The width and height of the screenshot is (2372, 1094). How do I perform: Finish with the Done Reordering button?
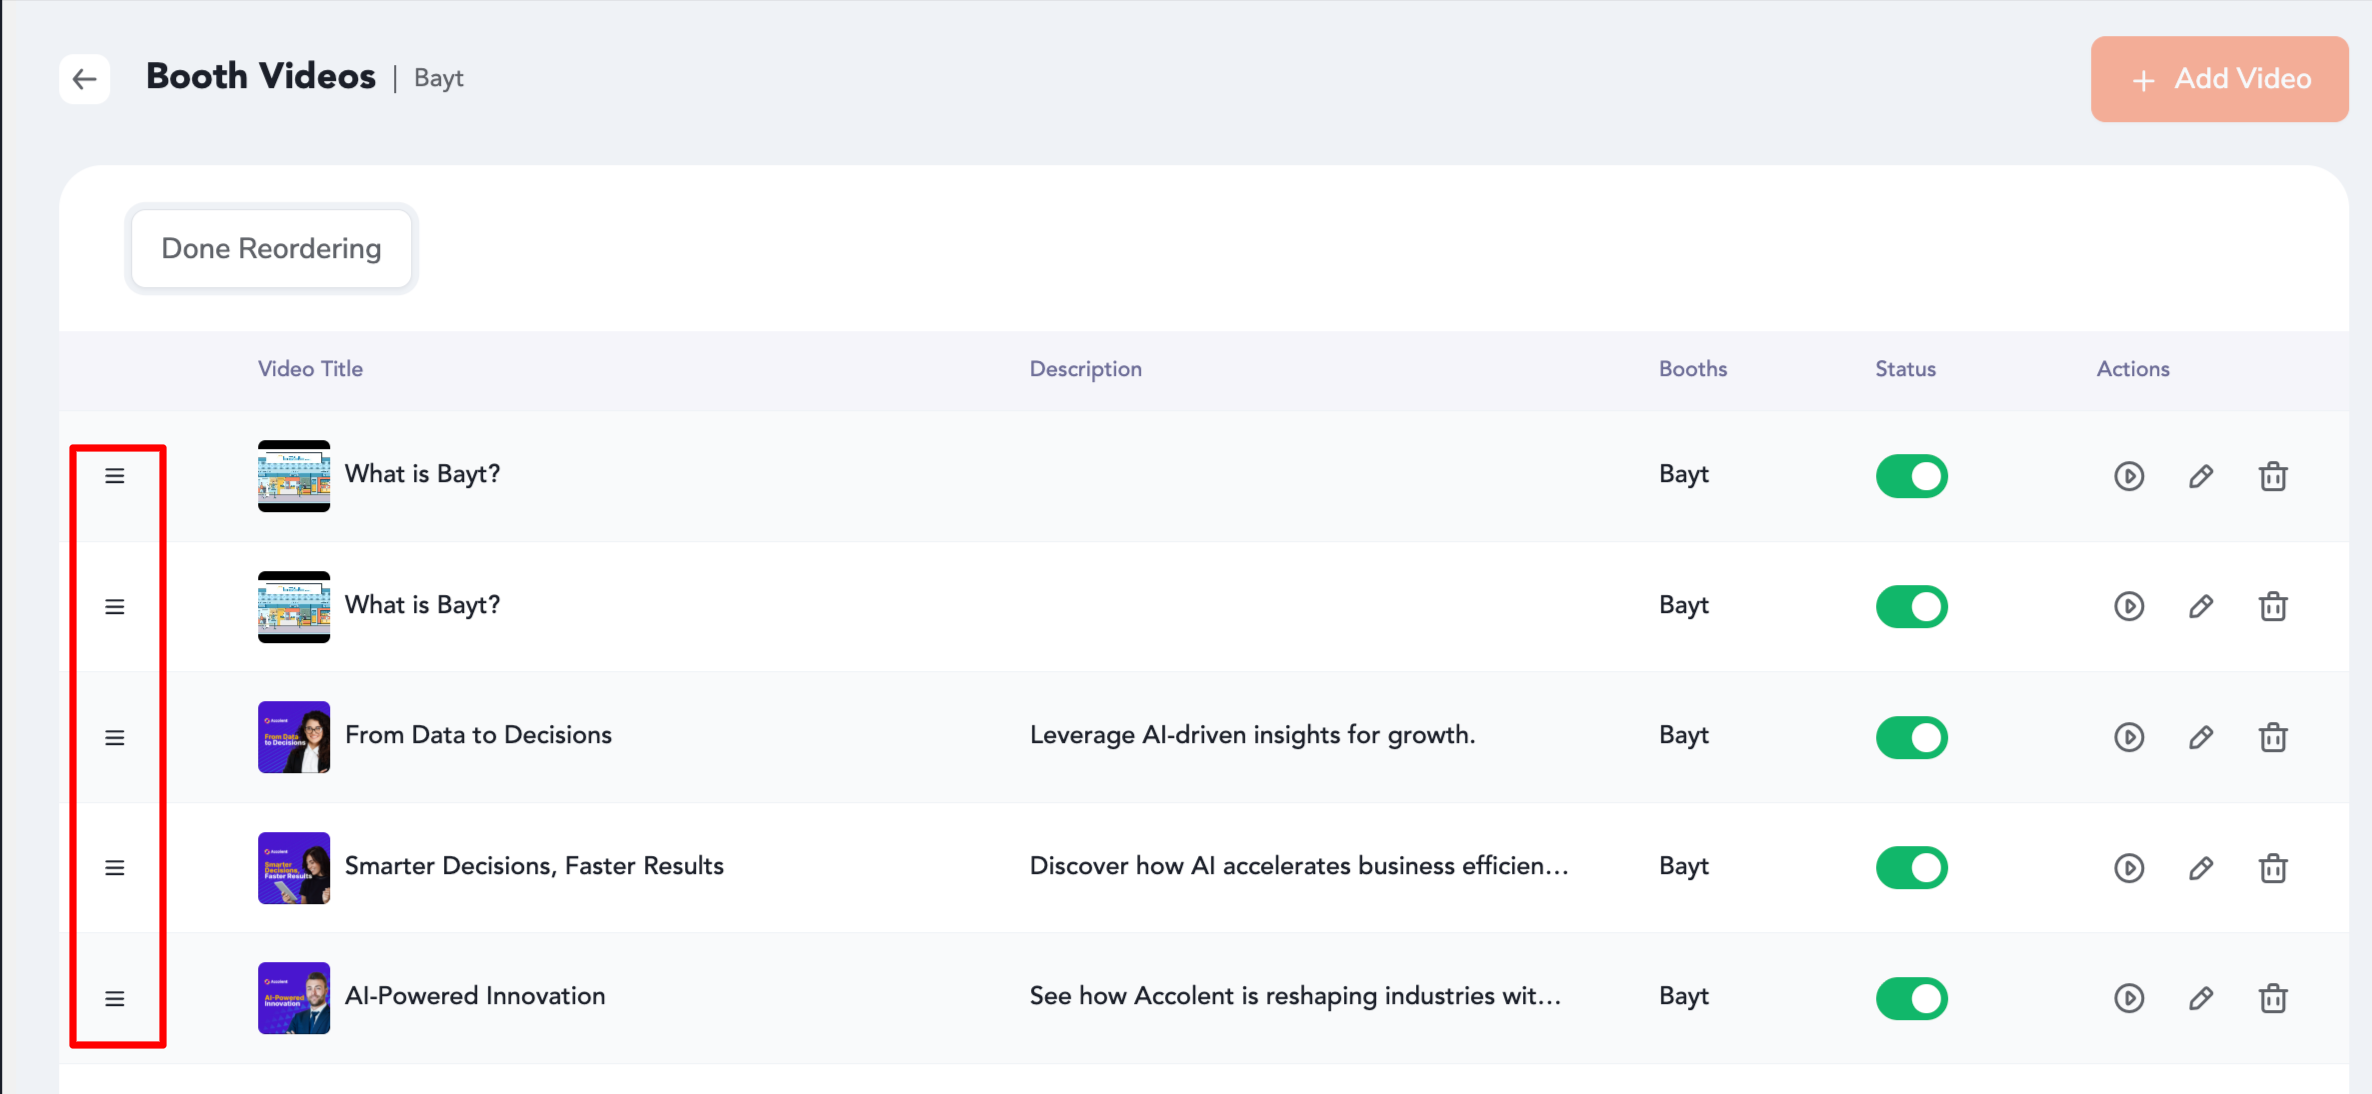click(271, 248)
